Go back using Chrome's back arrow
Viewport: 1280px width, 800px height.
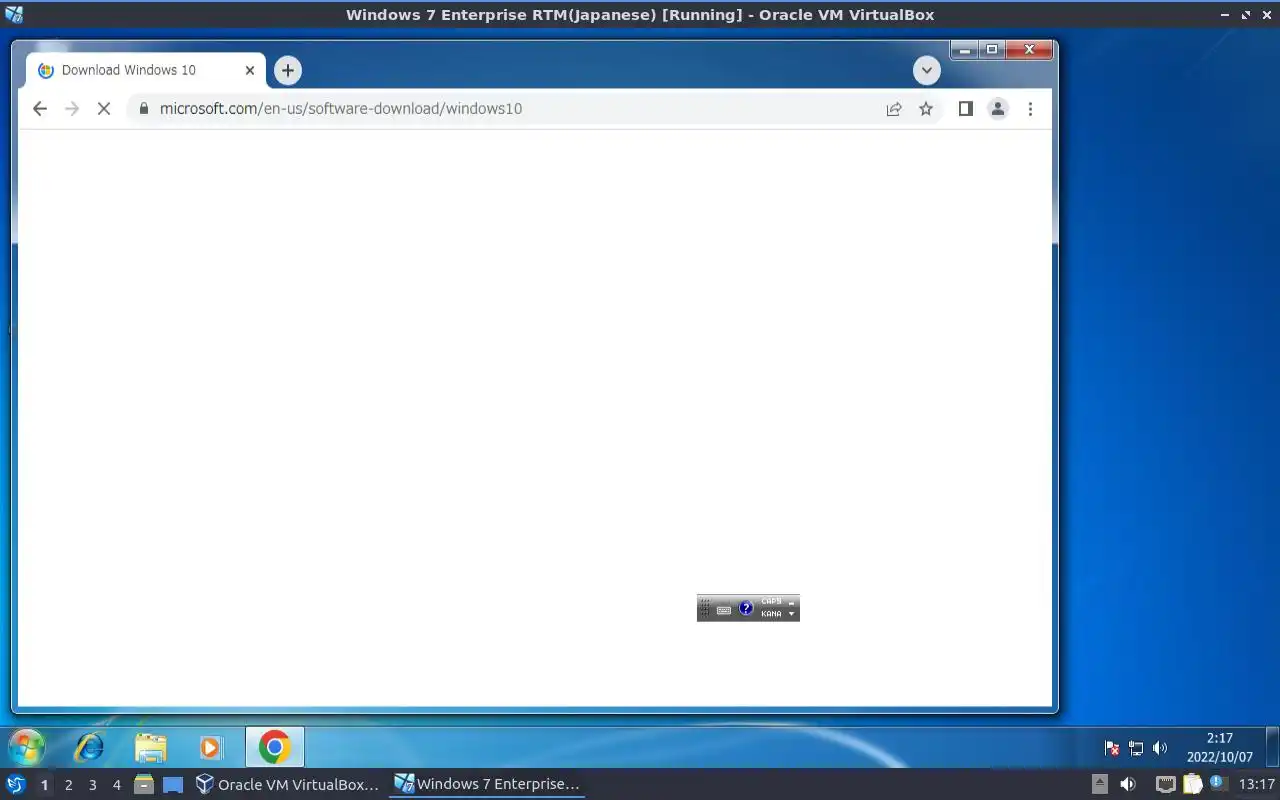[x=40, y=109]
